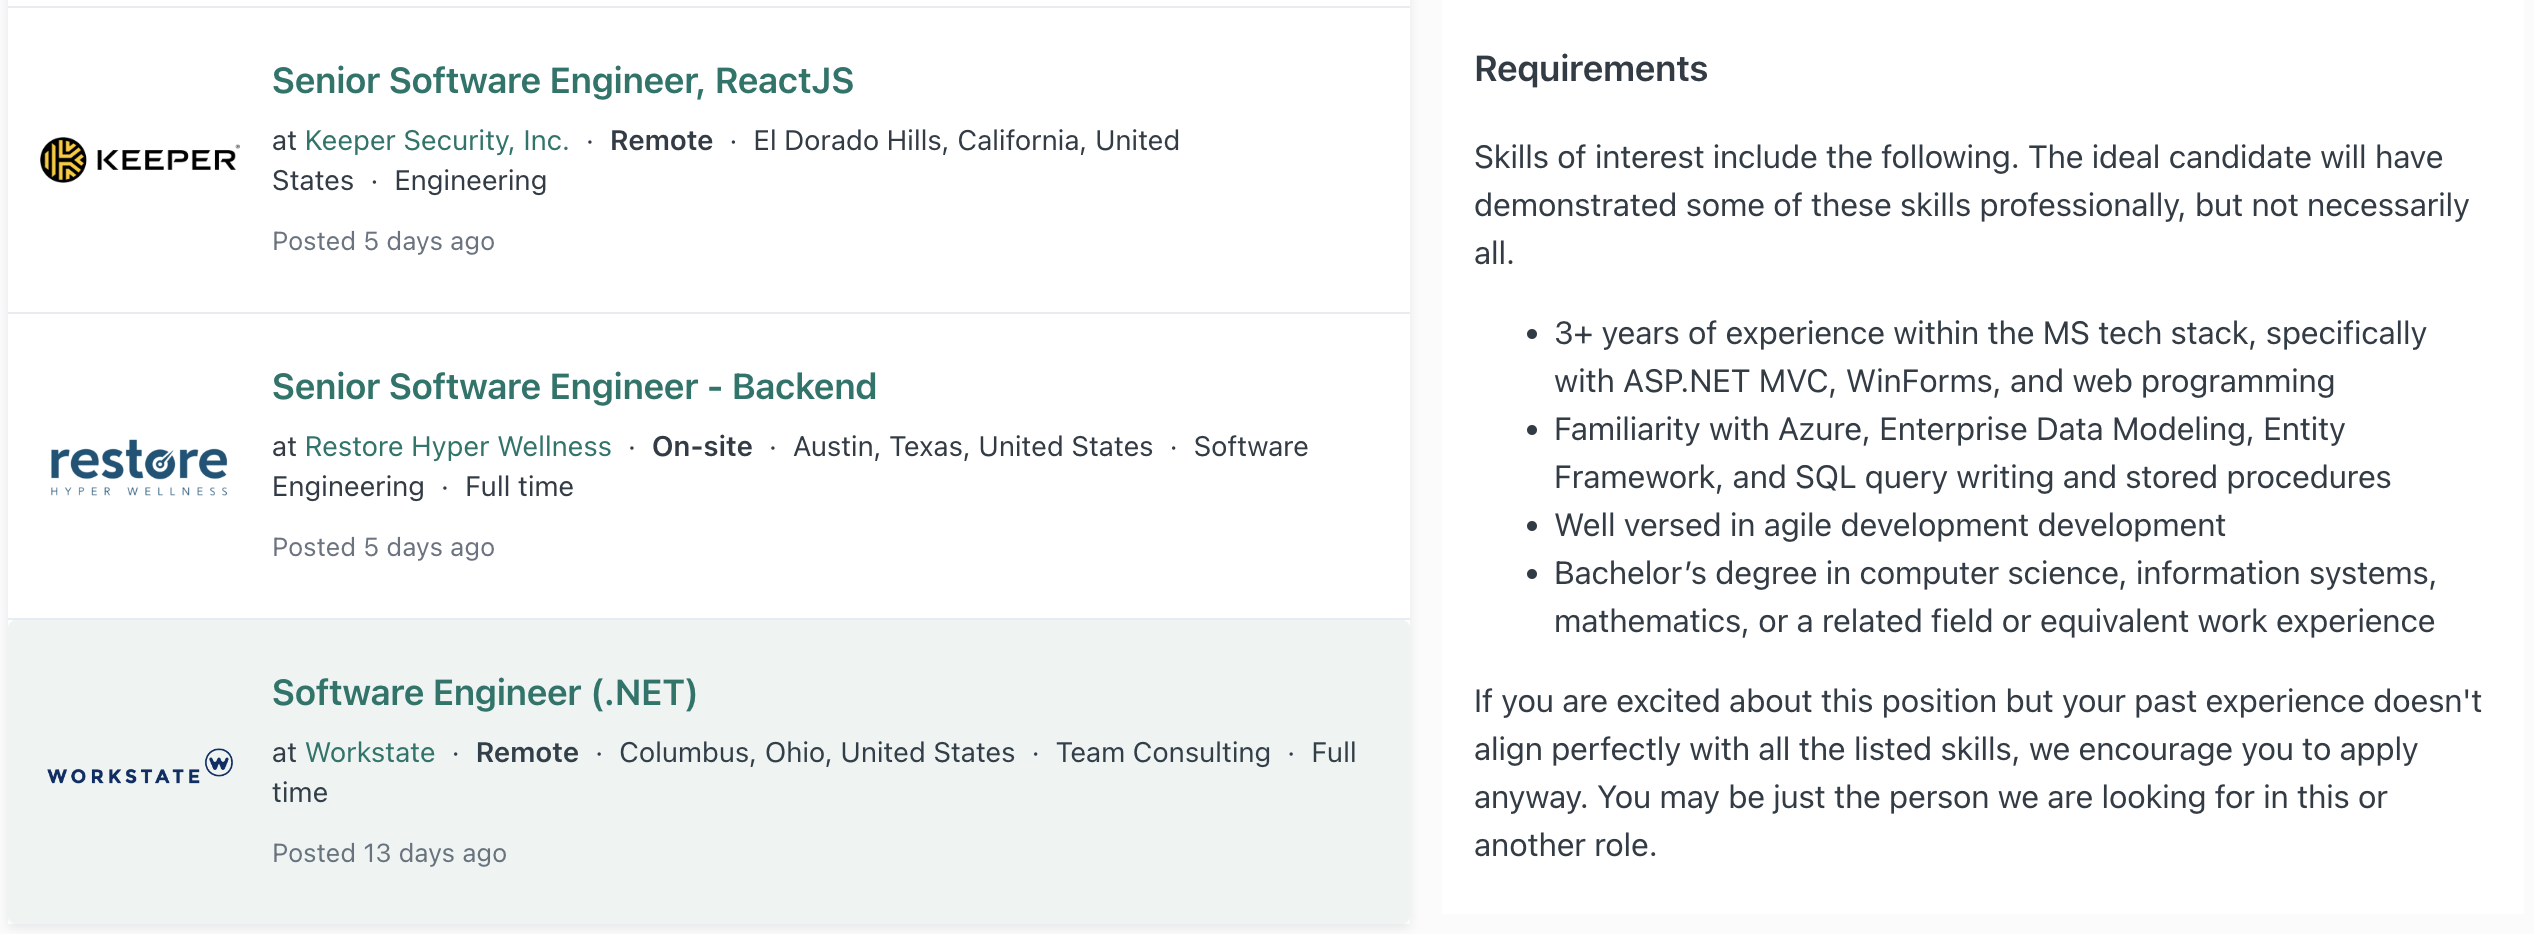Click the 3+ years of experience bullet
Image resolution: width=2534 pixels, height=934 pixels.
pos(1989,357)
